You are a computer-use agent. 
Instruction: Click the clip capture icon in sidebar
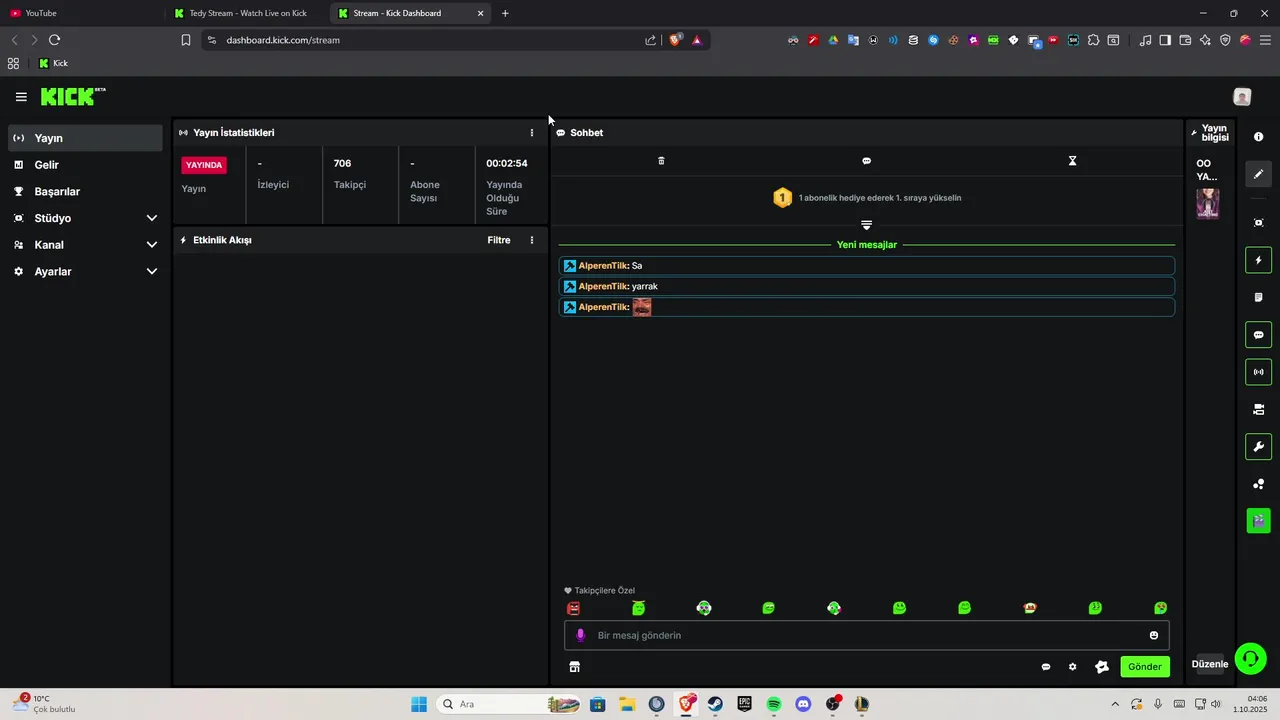point(1258,222)
